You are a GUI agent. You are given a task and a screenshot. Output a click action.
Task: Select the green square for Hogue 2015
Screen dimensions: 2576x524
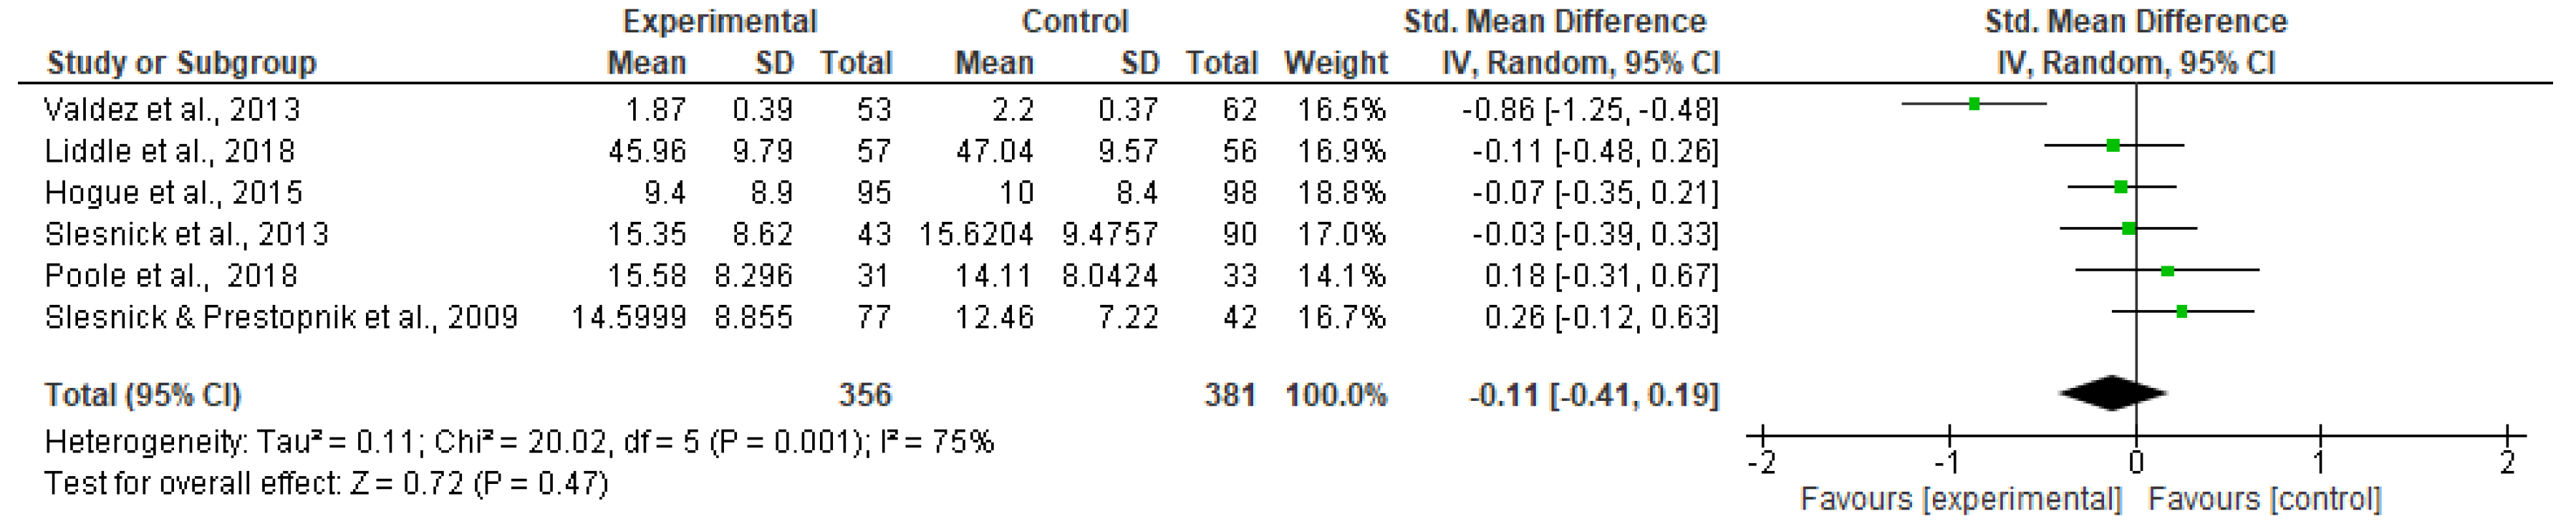pyautogui.click(x=2121, y=187)
